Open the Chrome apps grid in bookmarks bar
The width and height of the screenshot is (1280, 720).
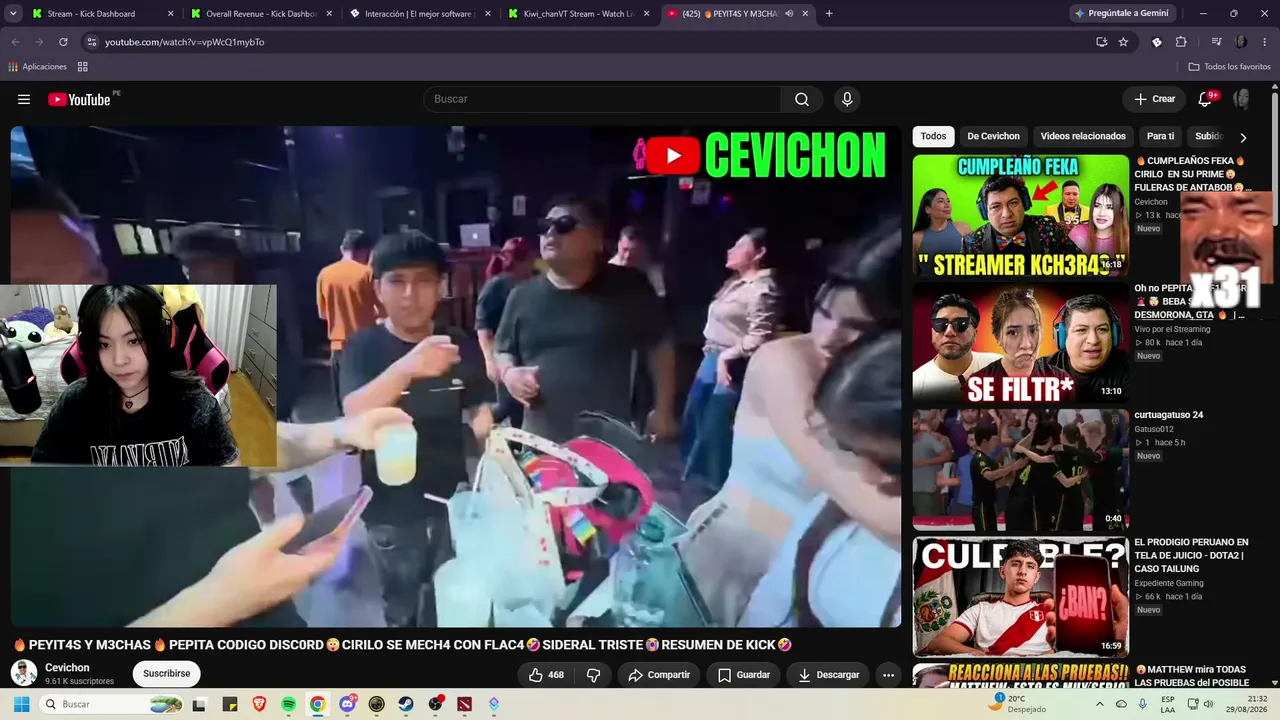tap(83, 67)
